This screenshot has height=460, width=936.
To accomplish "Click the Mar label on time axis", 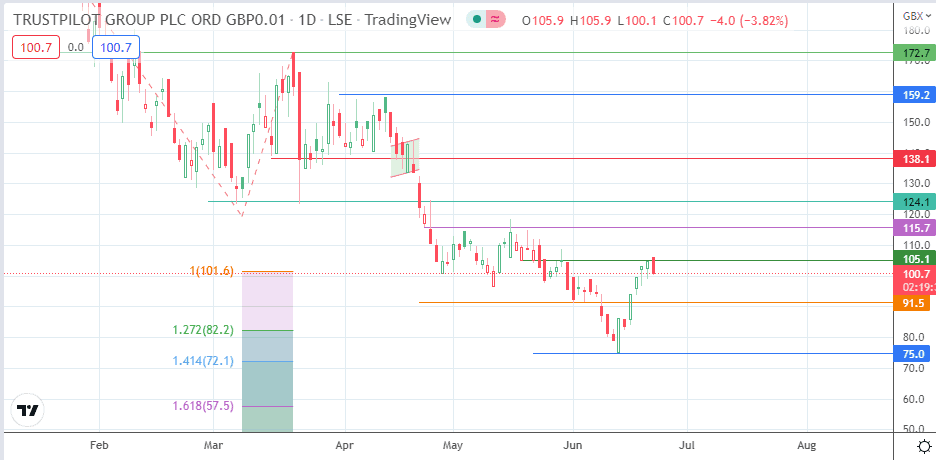I will [212, 446].
